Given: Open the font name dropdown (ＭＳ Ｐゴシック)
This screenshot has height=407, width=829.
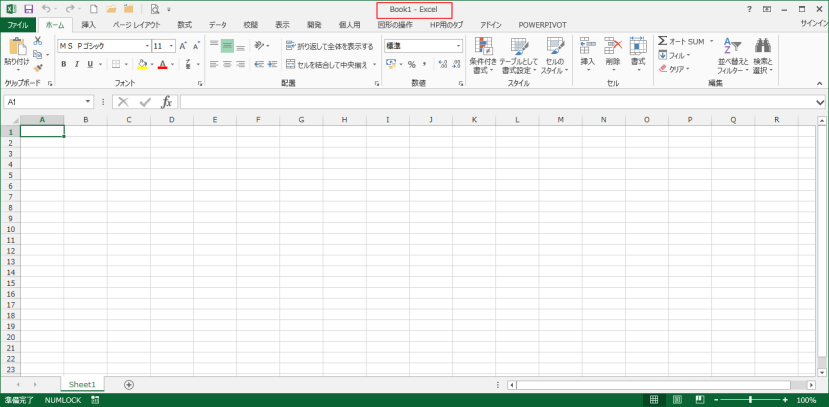Looking at the screenshot, I should point(148,47).
